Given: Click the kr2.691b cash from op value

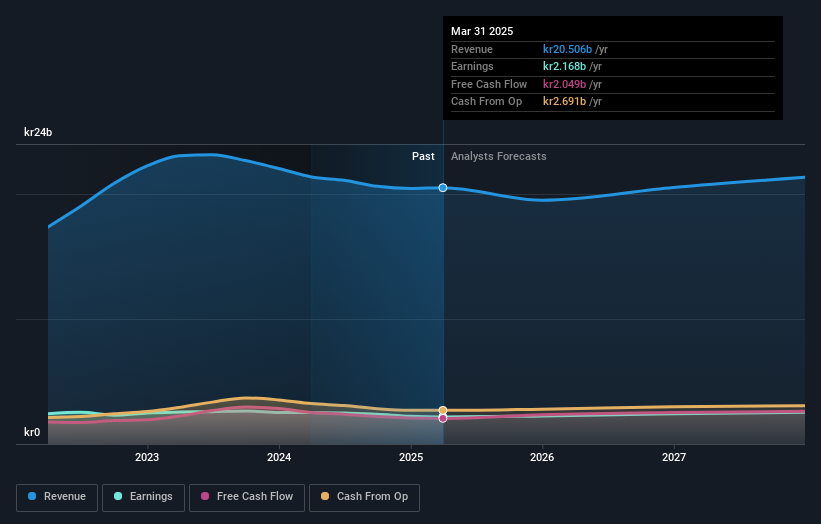Looking at the screenshot, I should click(x=564, y=102).
